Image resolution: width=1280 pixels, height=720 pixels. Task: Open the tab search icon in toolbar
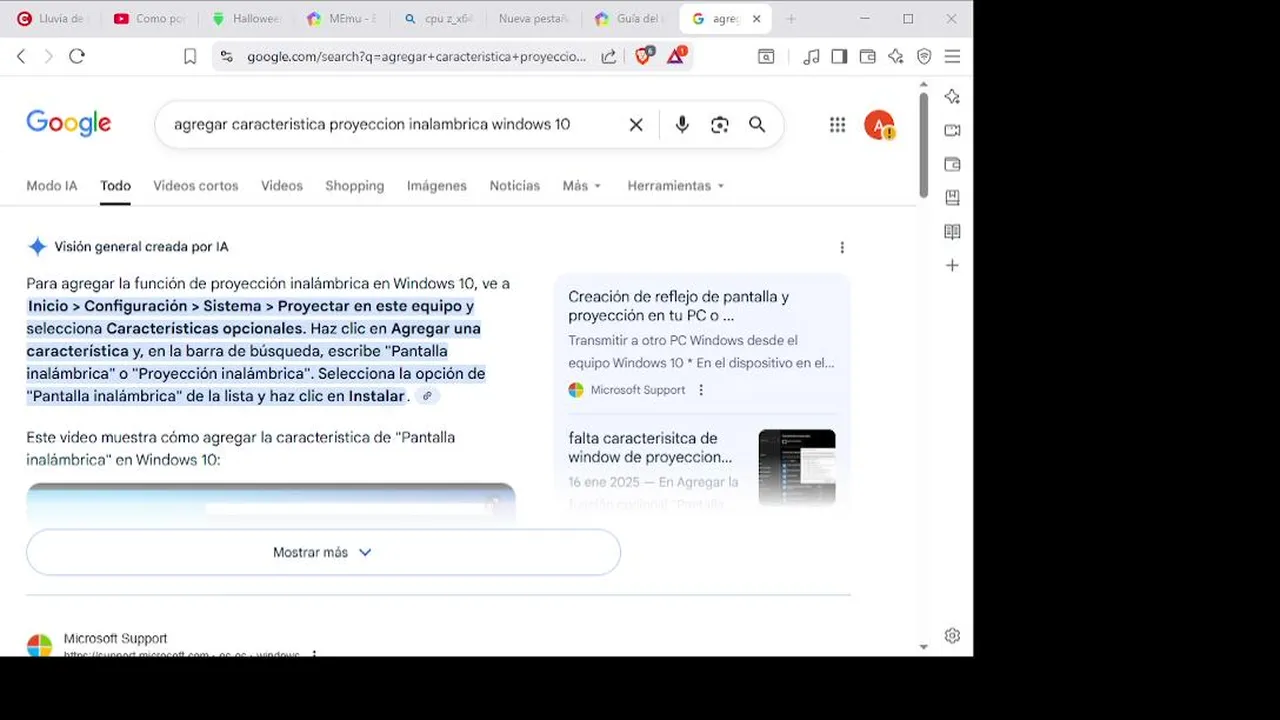coord(766,57)
